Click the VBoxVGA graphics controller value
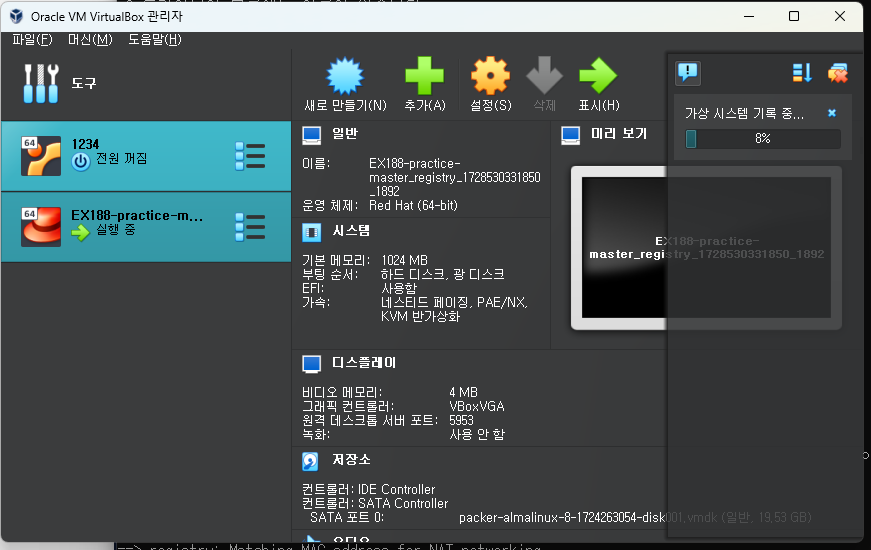The image size is (871, 550). [477, 407]
